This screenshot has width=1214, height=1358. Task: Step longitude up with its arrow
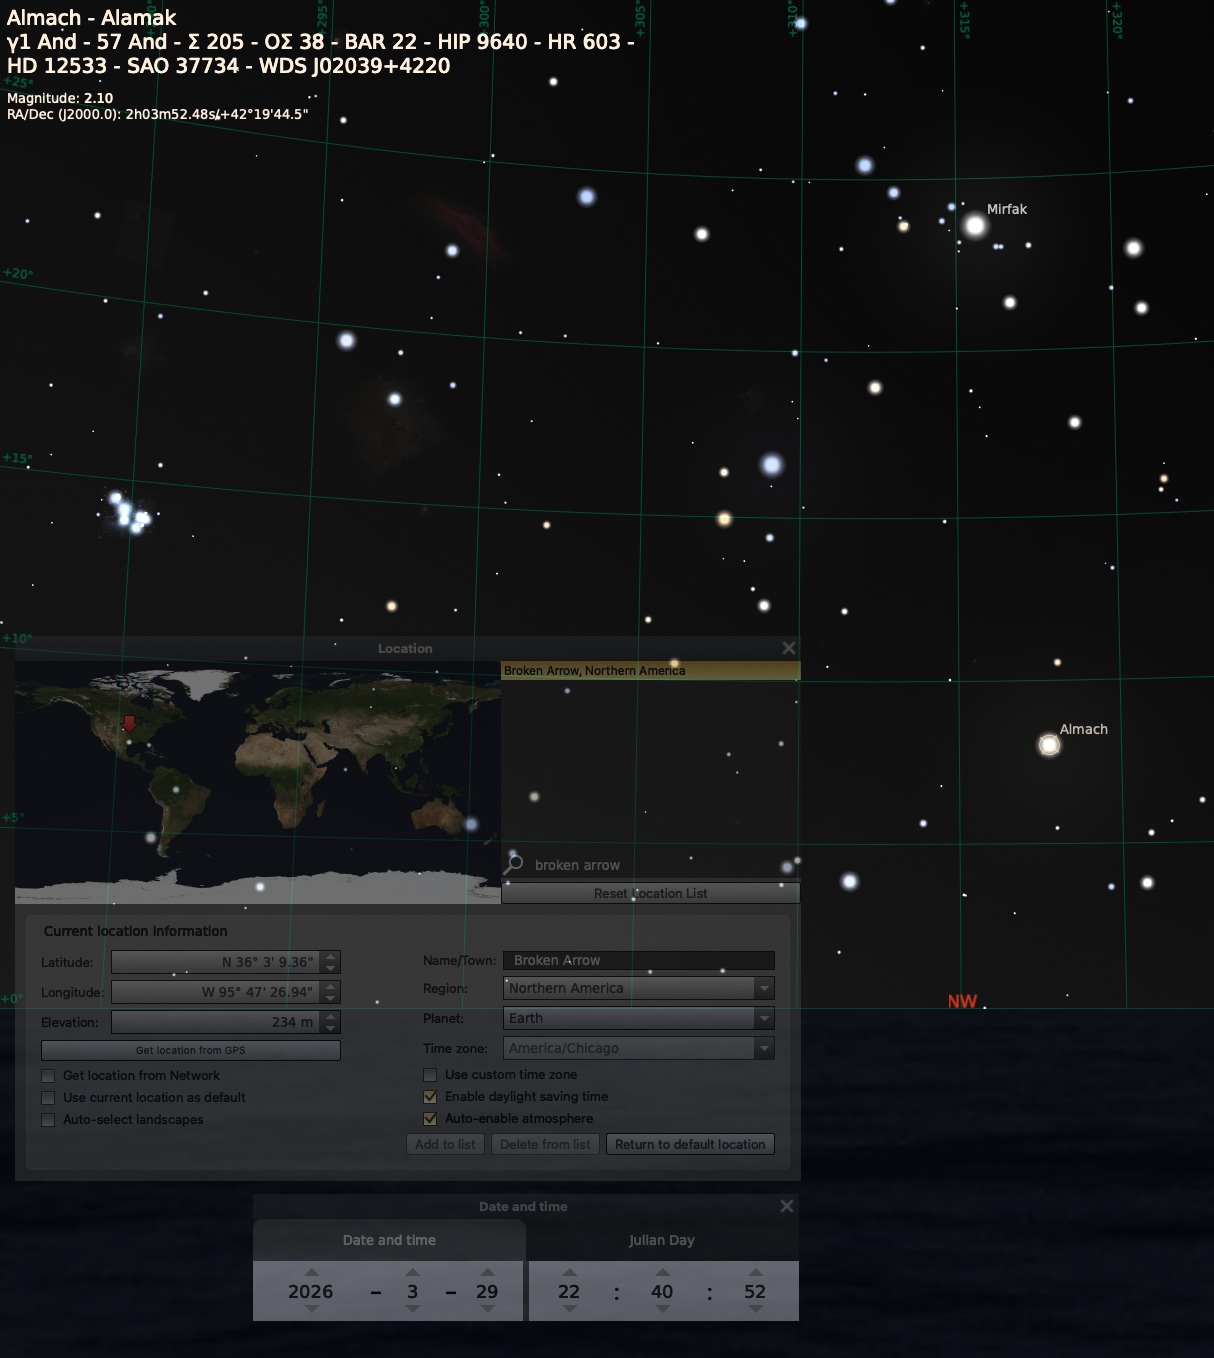331,986
